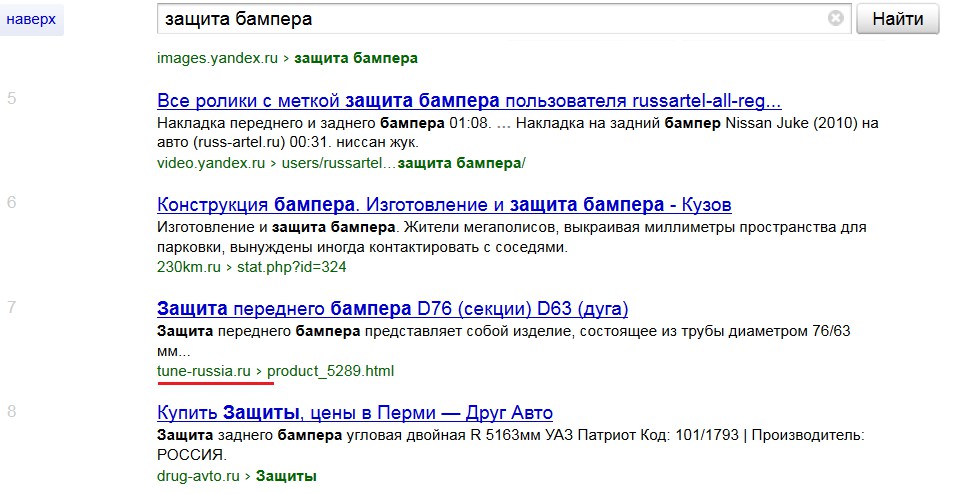
Task: Click snippet line парковки, вынуждены иногда контактировать
Action: click(362, 248)
